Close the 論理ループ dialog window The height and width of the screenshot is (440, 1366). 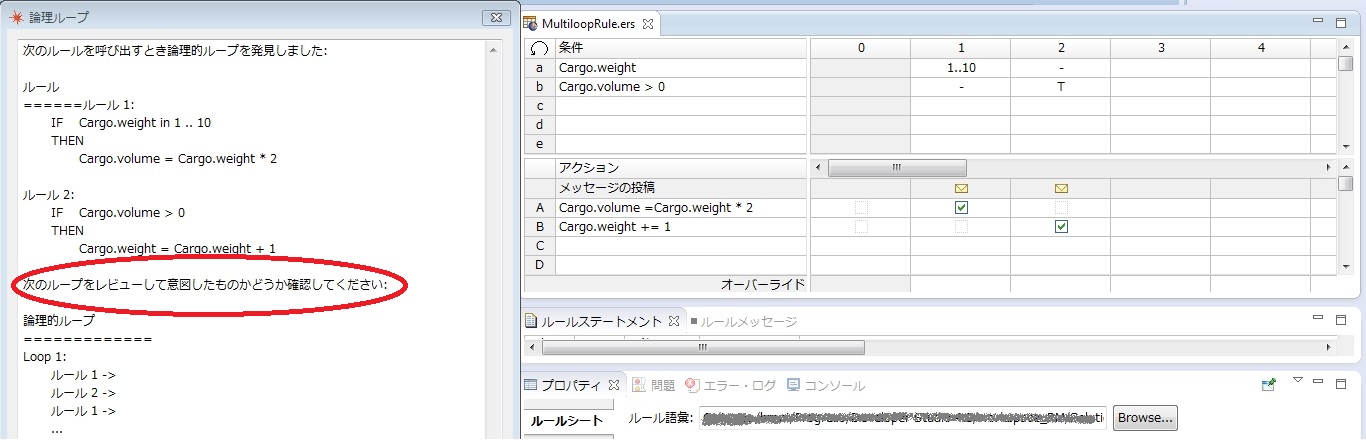(496, 17)
